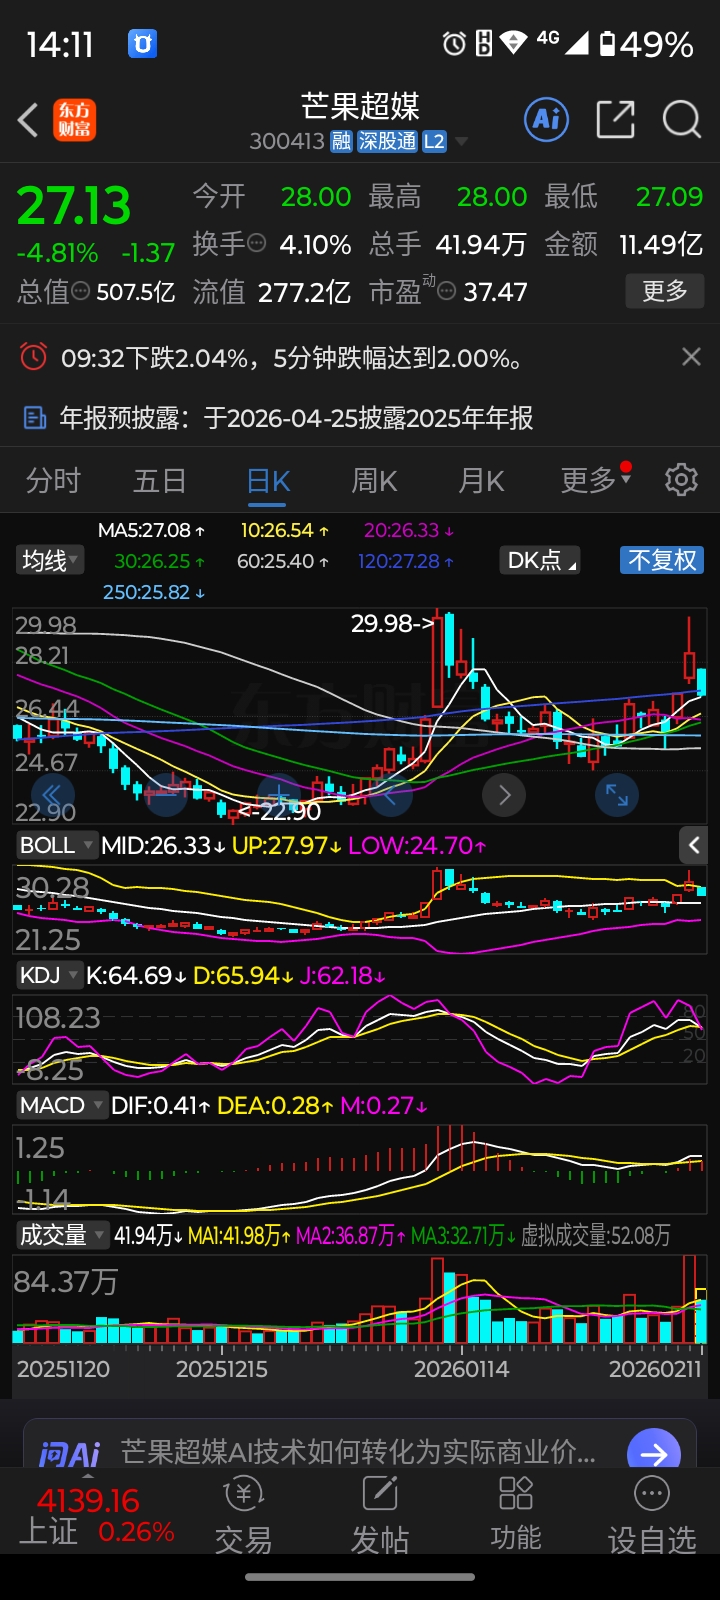Open the blue app notification icon in status bar
Image resolution: width=720 pixels, height=1600 pixels.
point(142,43)
